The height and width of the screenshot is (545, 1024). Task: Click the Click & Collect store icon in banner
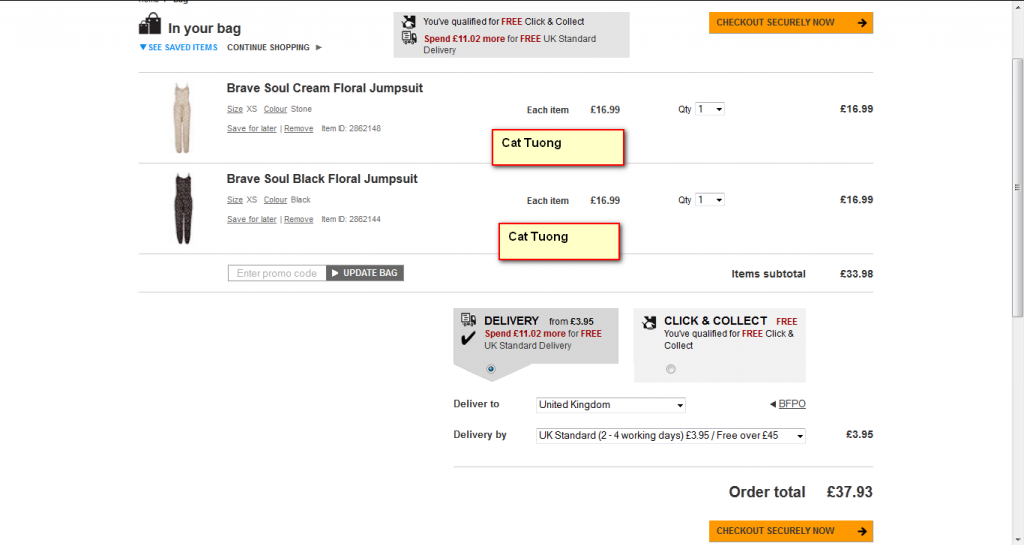409,21
